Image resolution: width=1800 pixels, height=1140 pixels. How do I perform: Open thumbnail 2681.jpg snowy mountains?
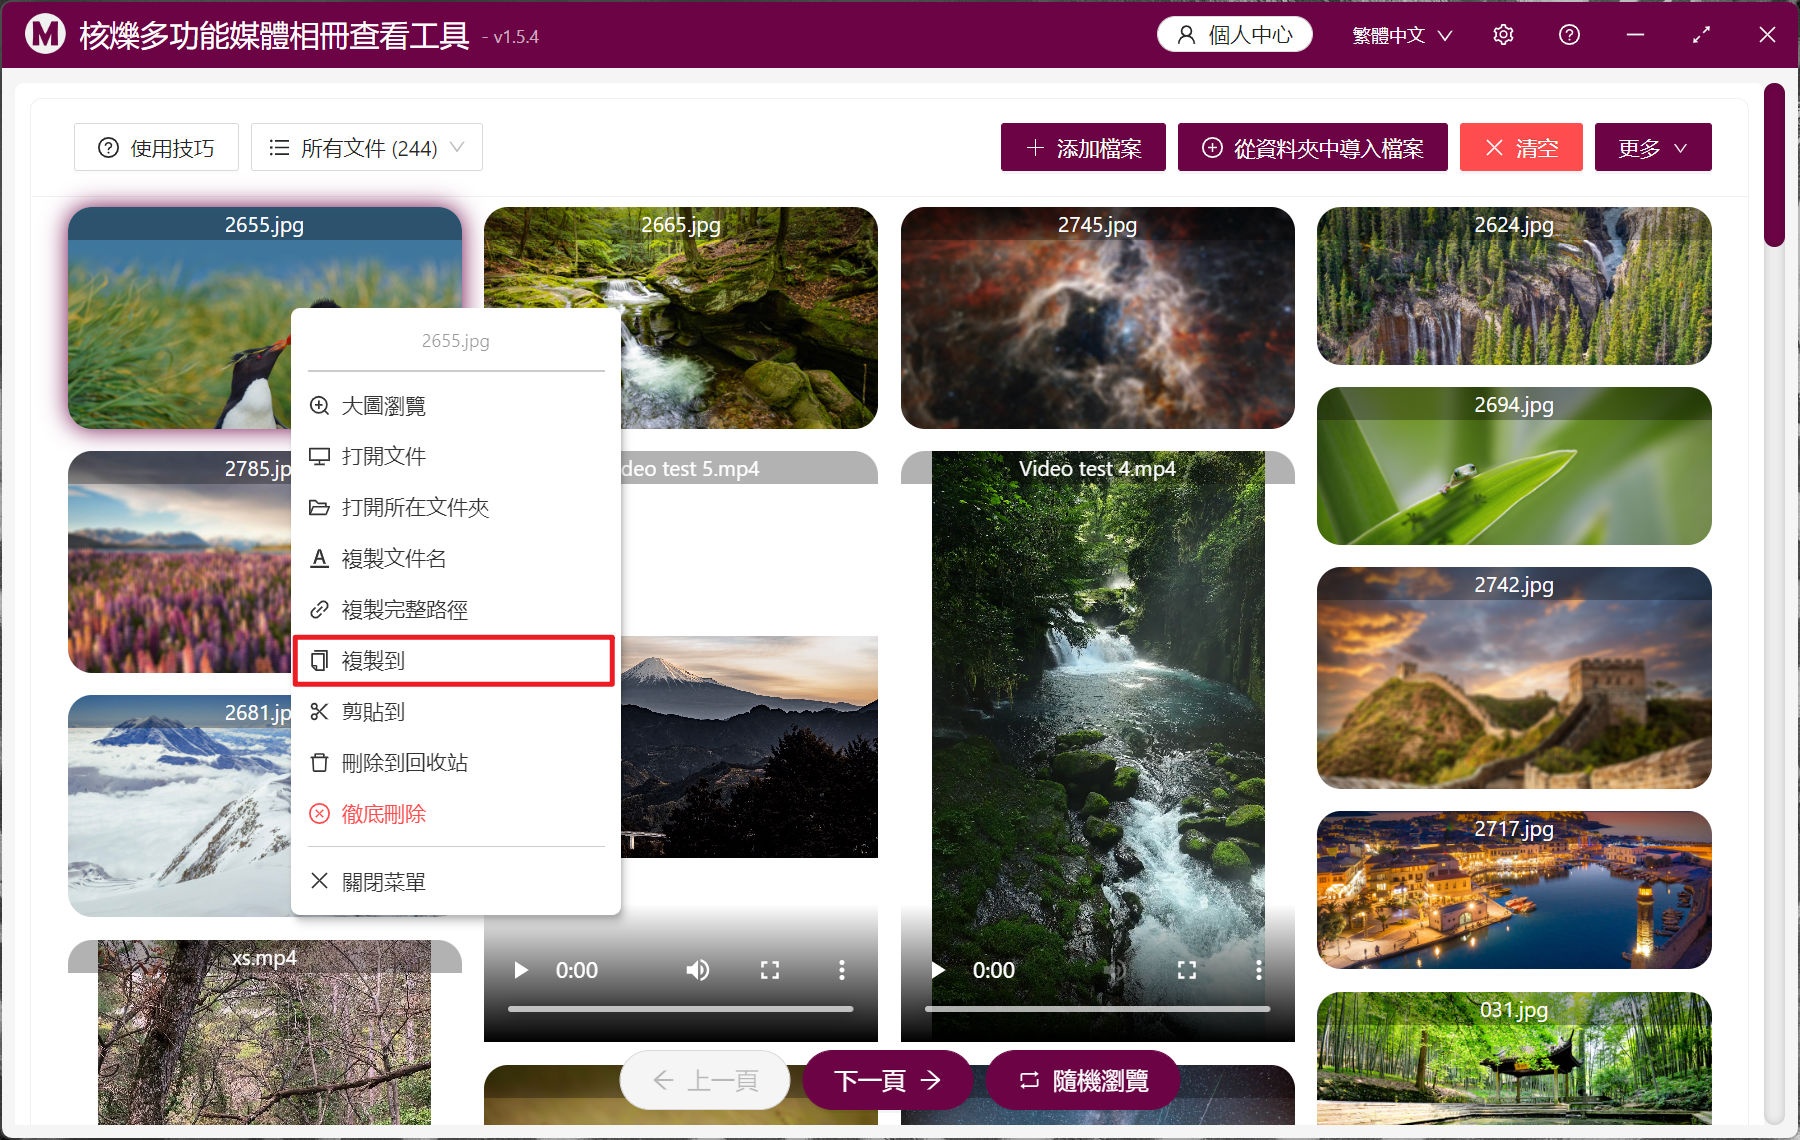tap(180, 806)
